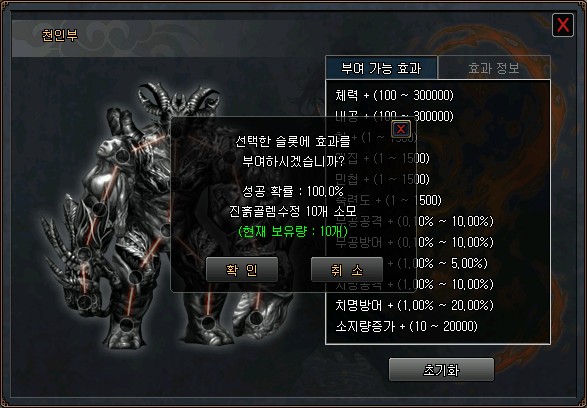Select the slot circle on golem's left knee
Screen dimensions: 587x408
click(x=135, y=277)
